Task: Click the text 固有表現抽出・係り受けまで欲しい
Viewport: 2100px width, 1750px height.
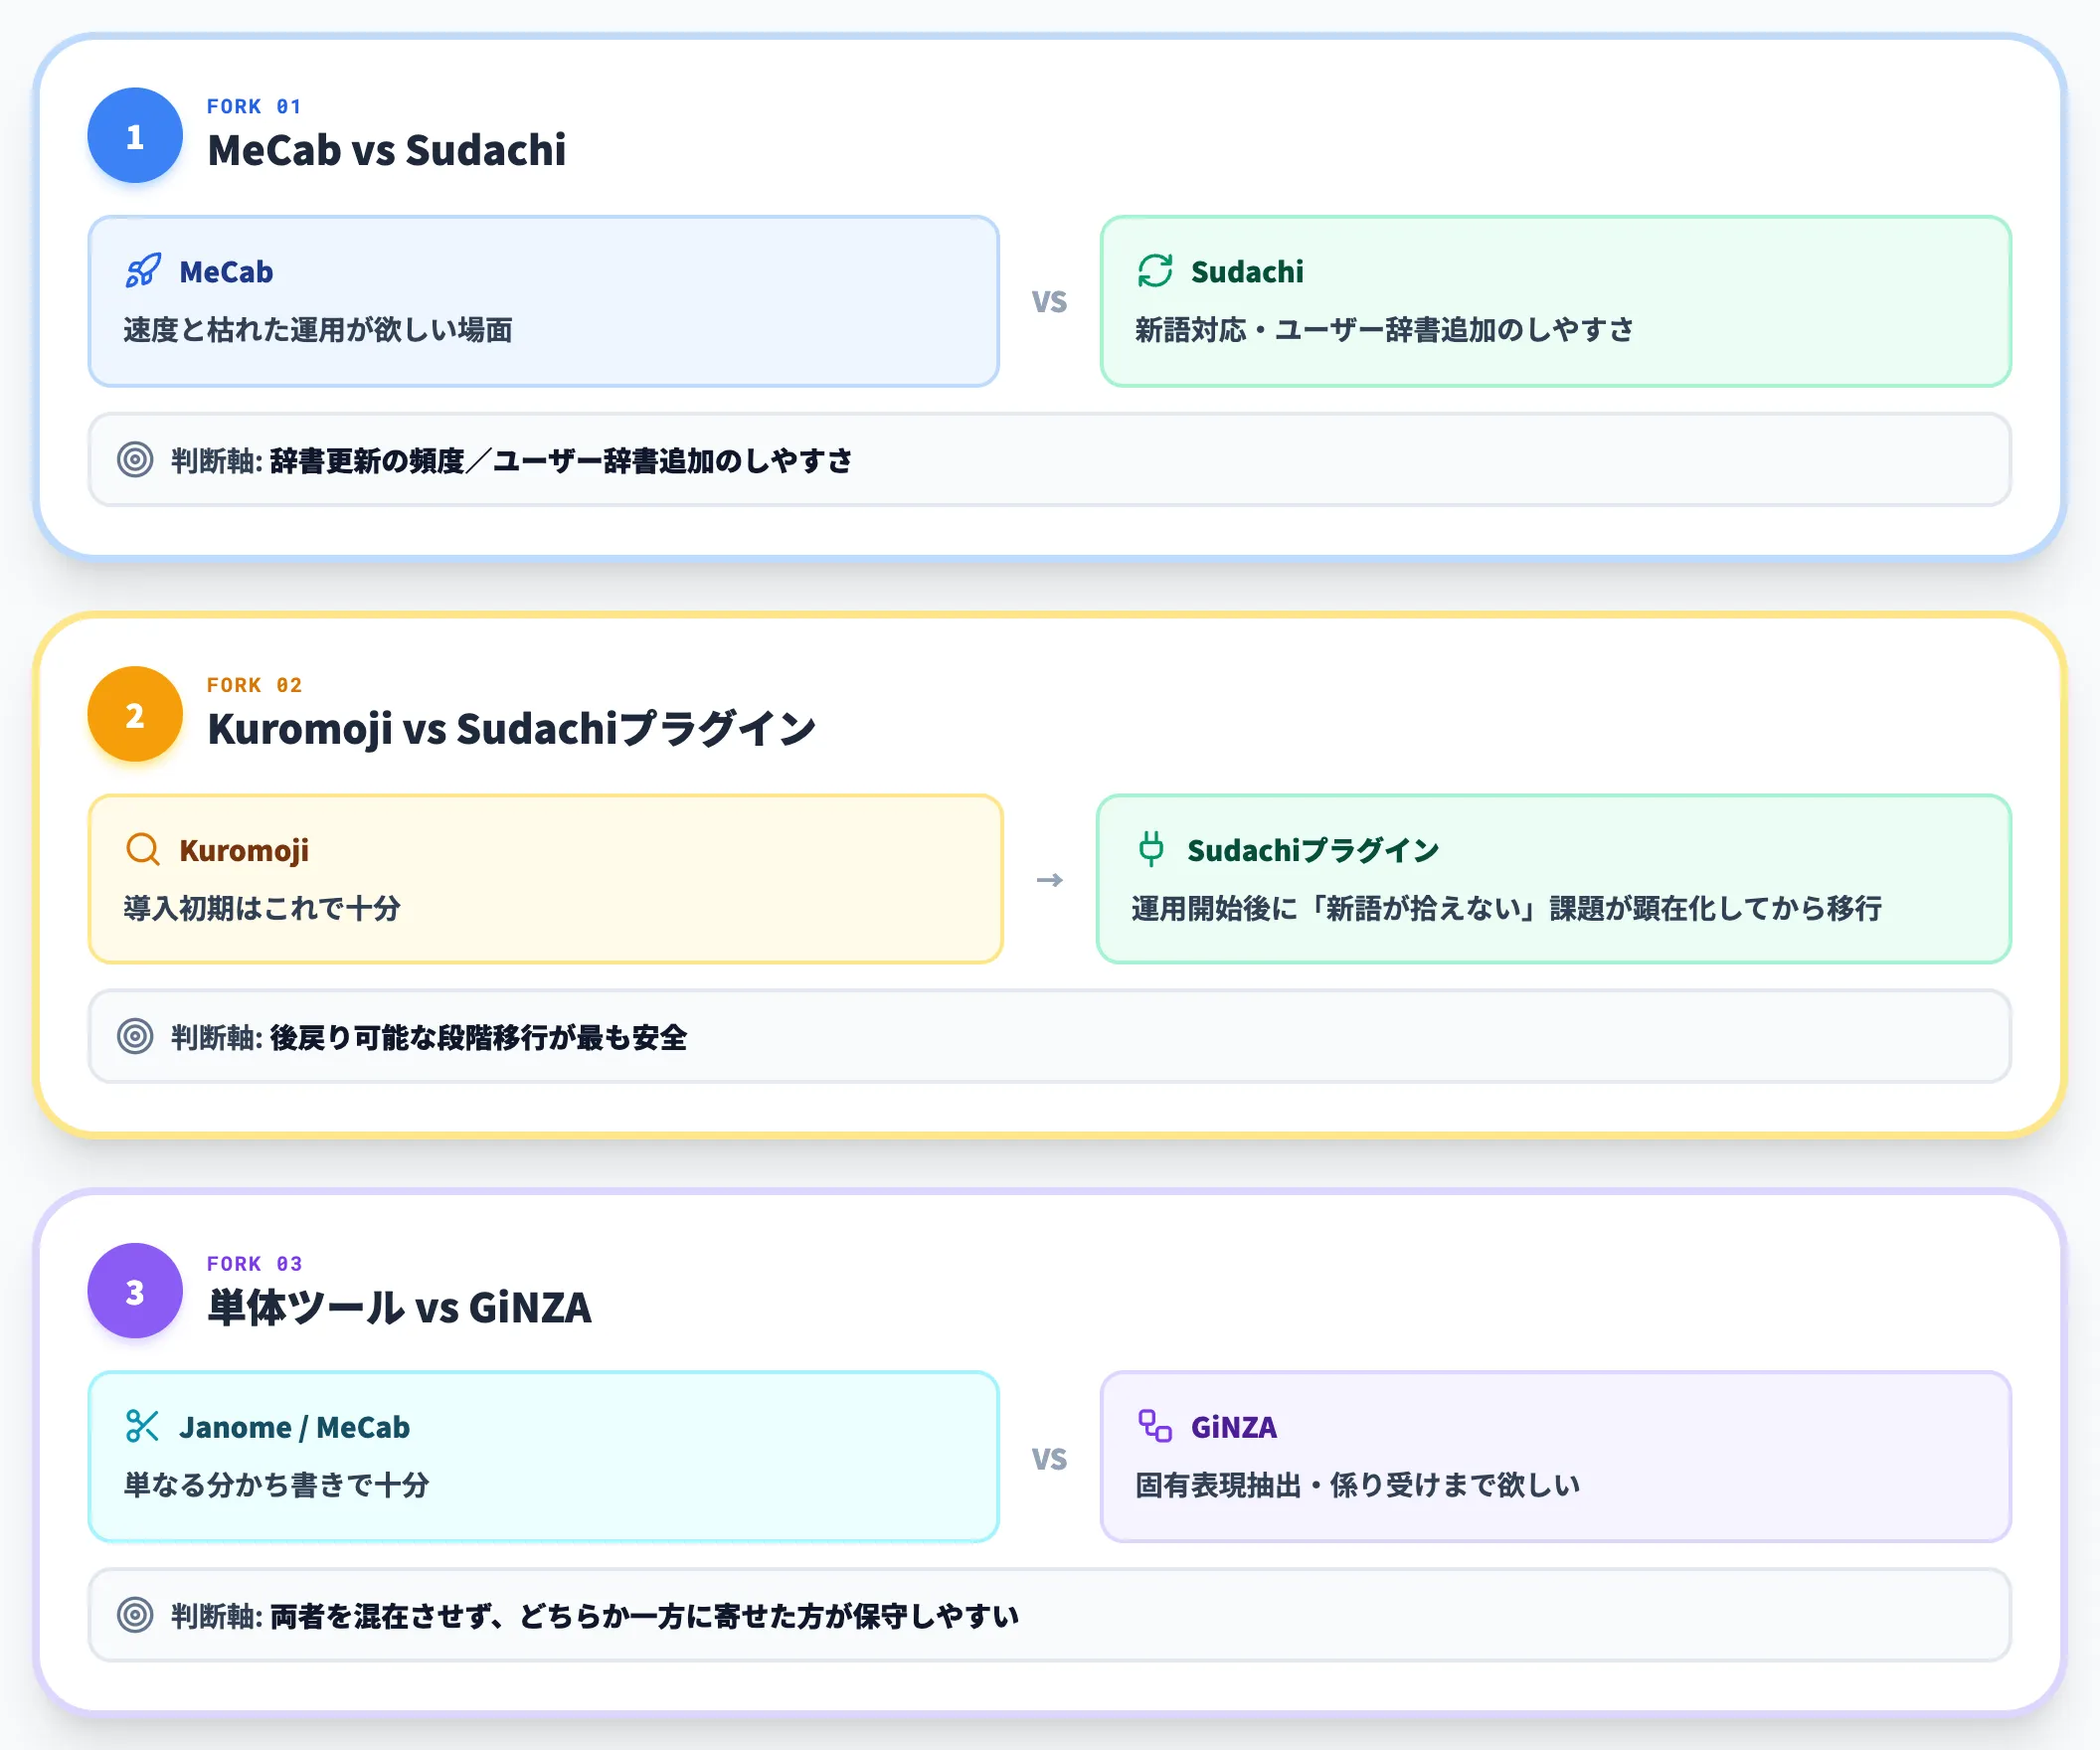Action: pyautogui.click(x=1358, y=1485)
